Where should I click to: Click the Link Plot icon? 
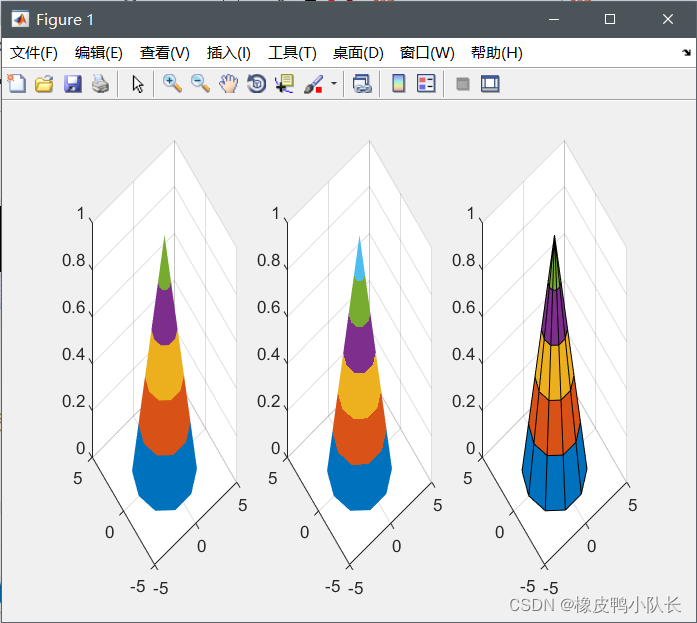click(362, 84)
